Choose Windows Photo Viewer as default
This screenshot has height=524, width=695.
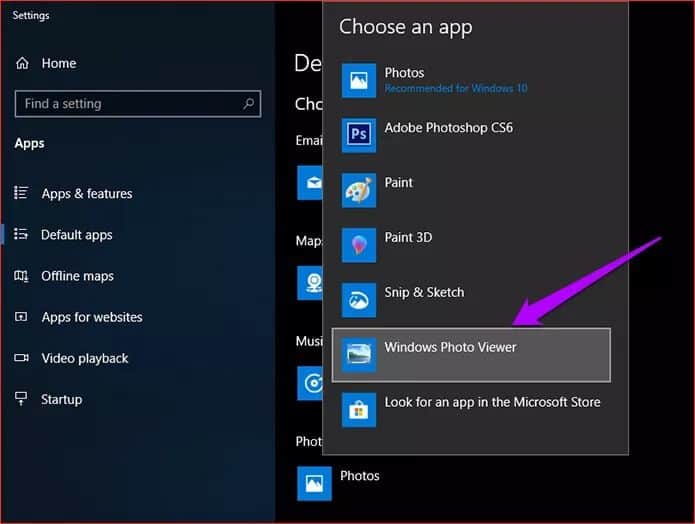[x=471, y=355]
